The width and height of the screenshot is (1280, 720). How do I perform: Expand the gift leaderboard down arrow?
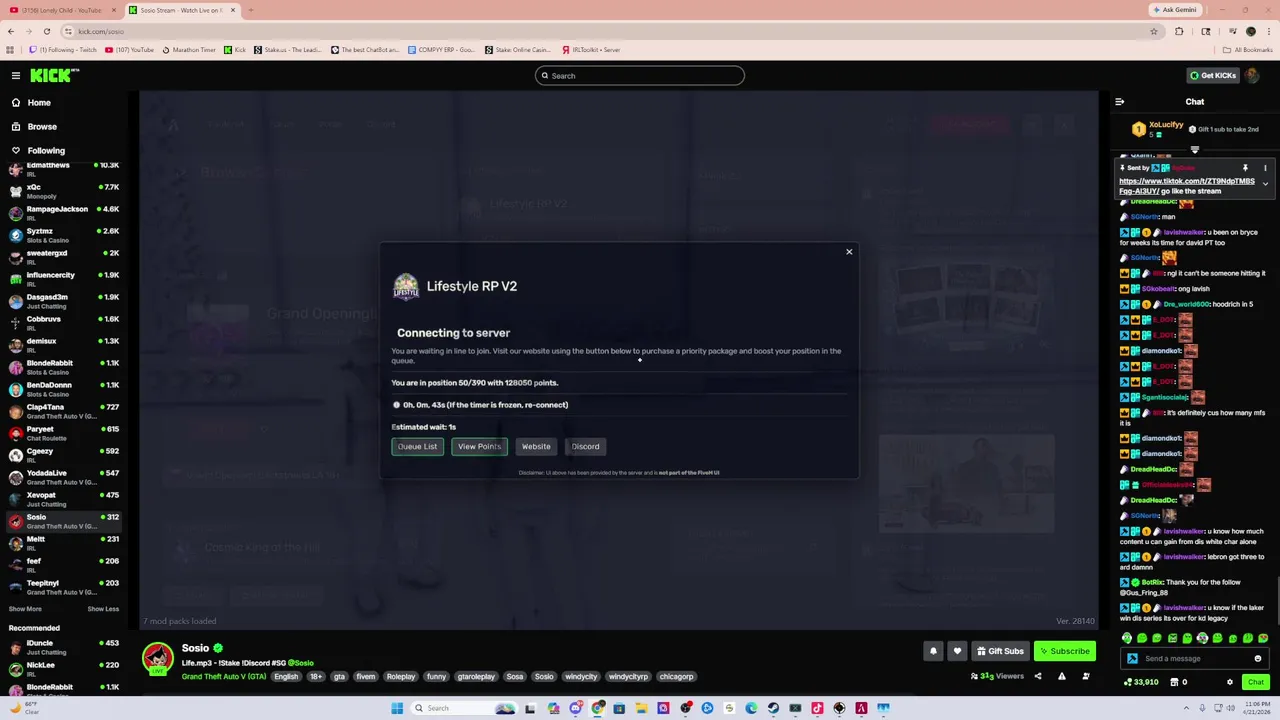pos(1194,150)
